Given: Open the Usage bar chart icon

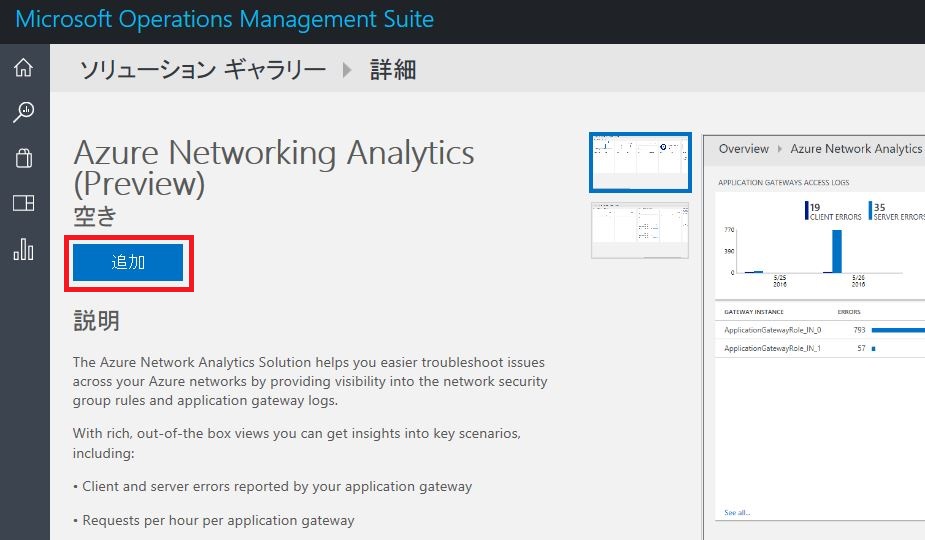Looking at the screenshot, I should pyautogui.click(x=24, y=249).
